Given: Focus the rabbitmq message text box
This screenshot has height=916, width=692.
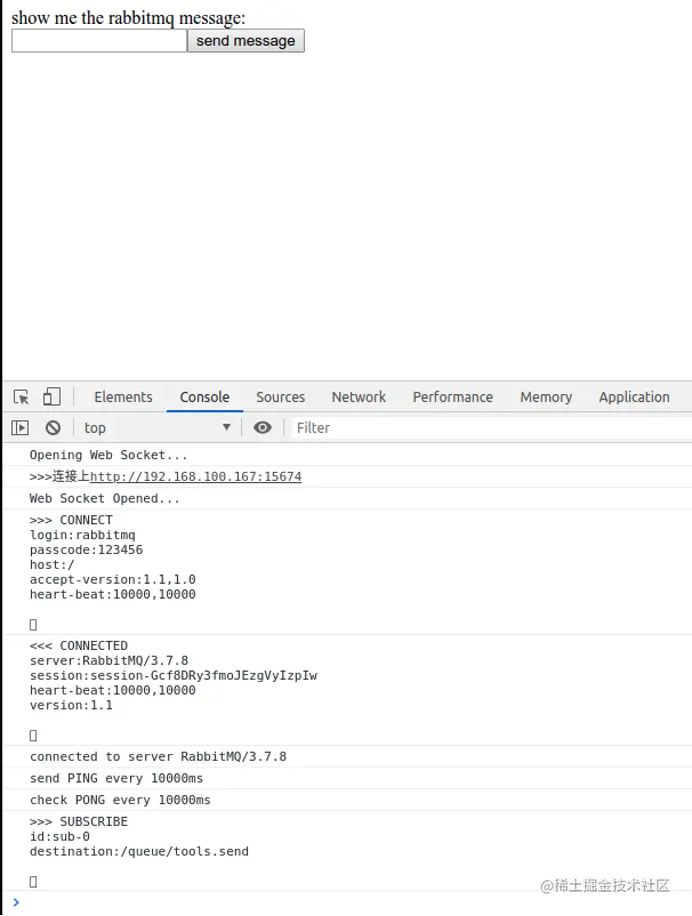Looking at the screenshot, I should (x=99, y=41).
